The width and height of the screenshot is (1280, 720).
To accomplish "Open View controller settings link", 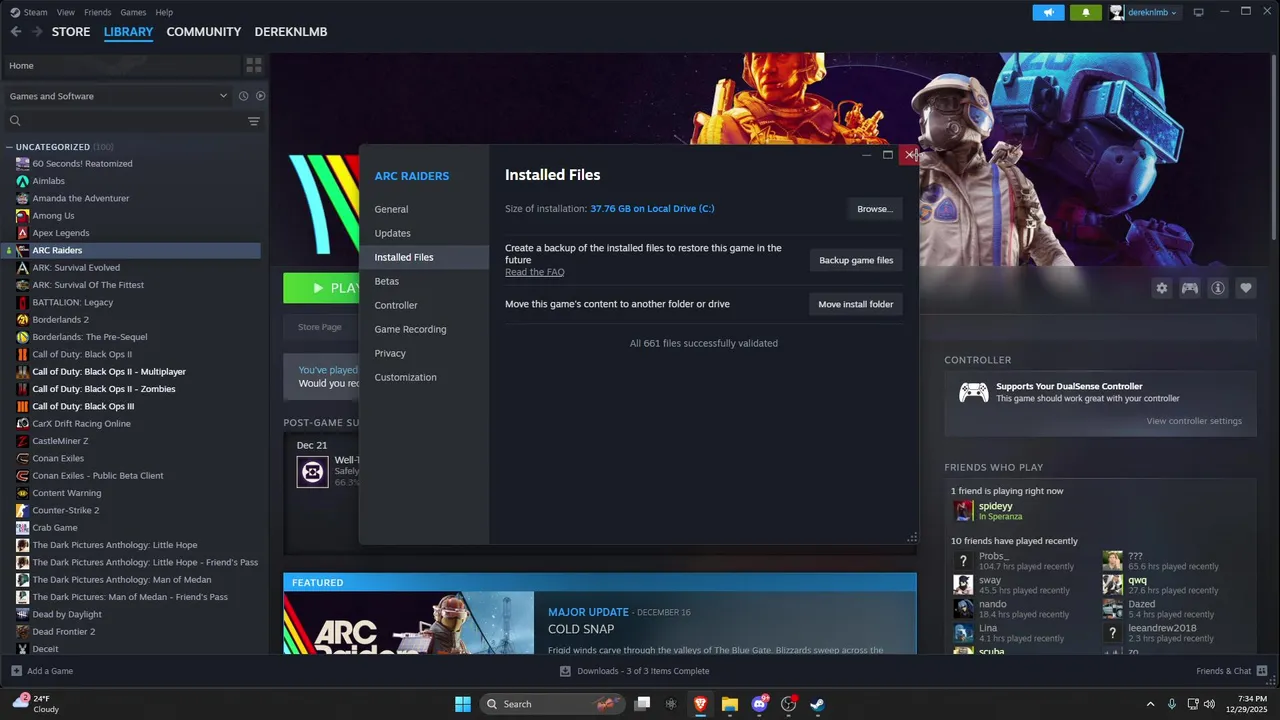I will click(x=1194, y=421).
